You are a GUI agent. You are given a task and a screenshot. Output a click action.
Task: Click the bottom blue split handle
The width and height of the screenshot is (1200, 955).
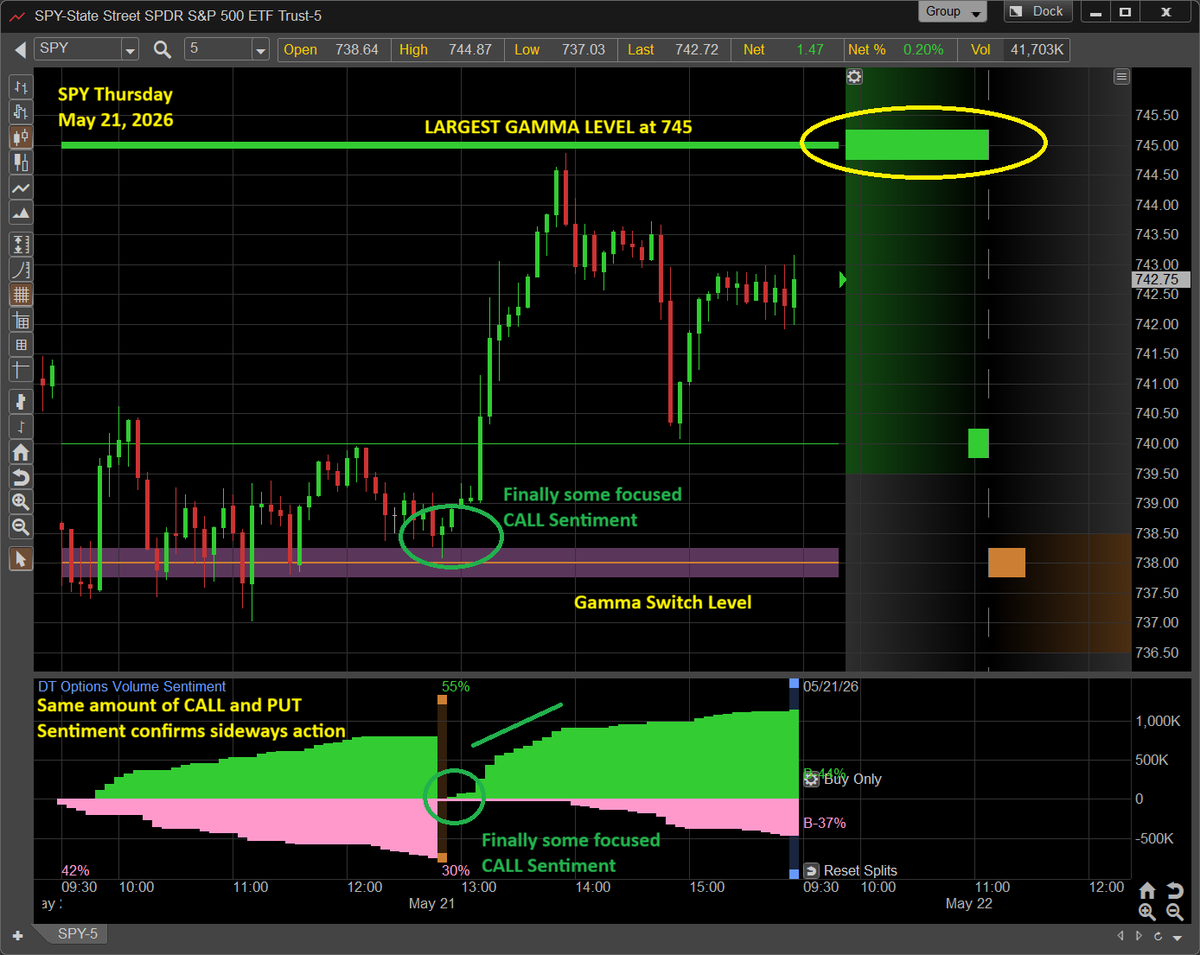click(x=794, y=873)
